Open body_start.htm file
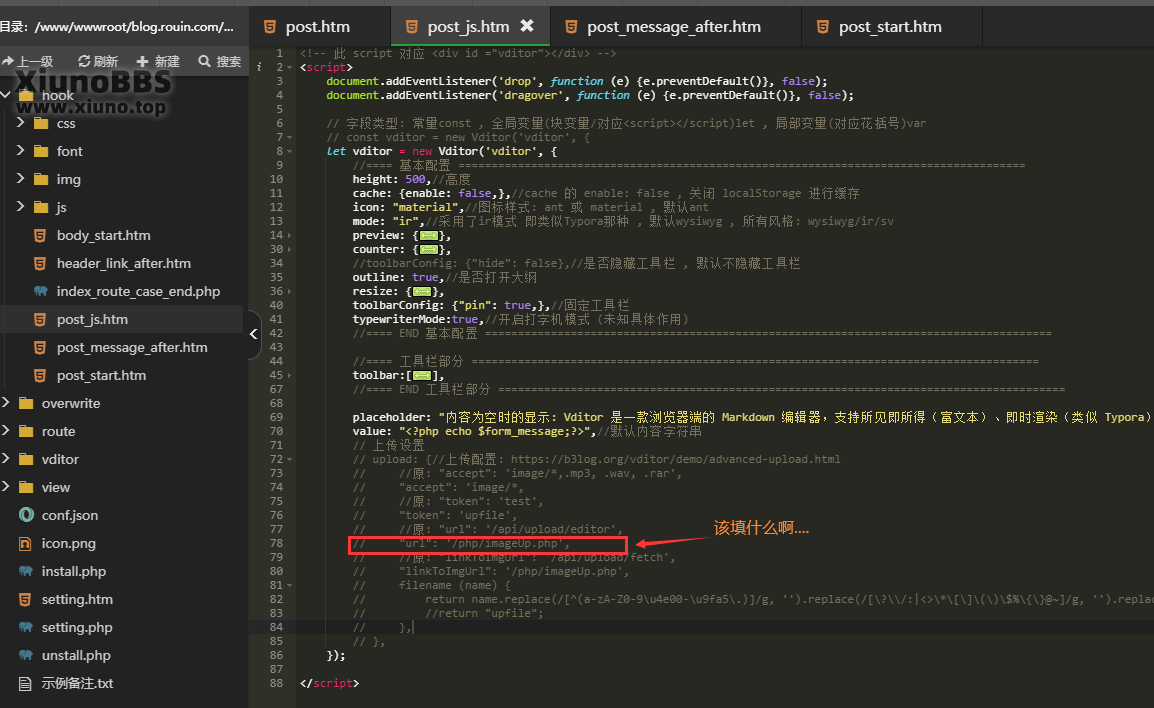Image resolution: width=1154 pixels, height=708 pixels. [103, 236]
